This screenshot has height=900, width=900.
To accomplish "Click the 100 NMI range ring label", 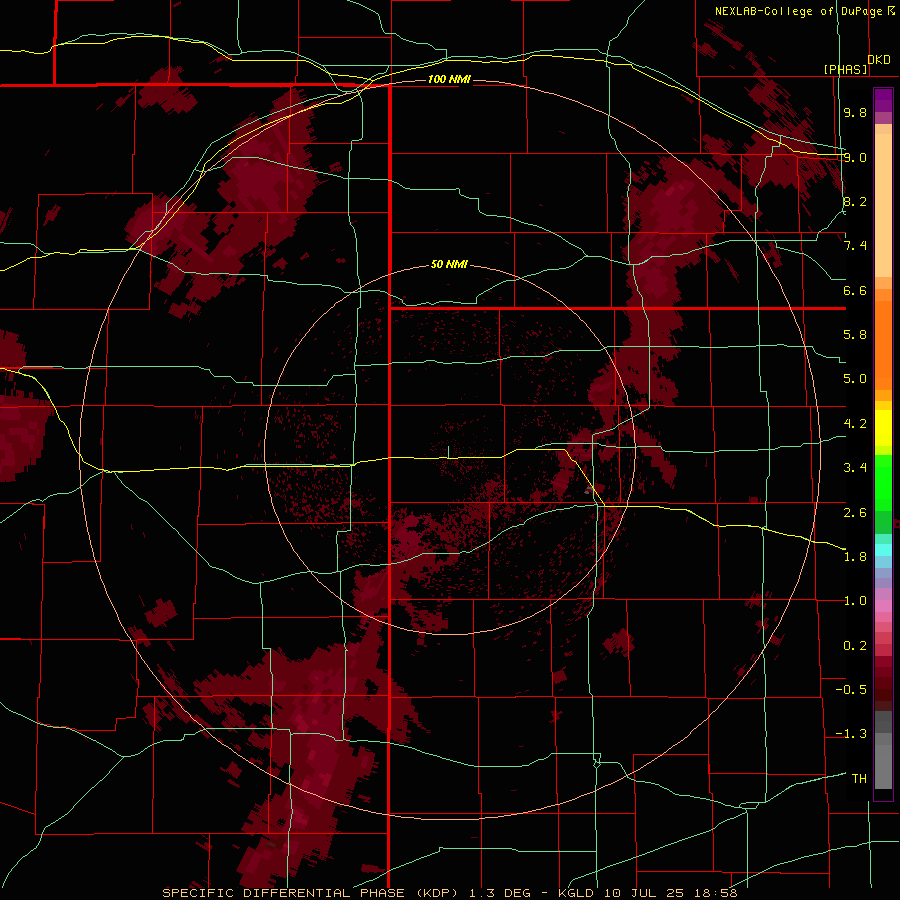I will pyautogui.click(x=449, y=79).
